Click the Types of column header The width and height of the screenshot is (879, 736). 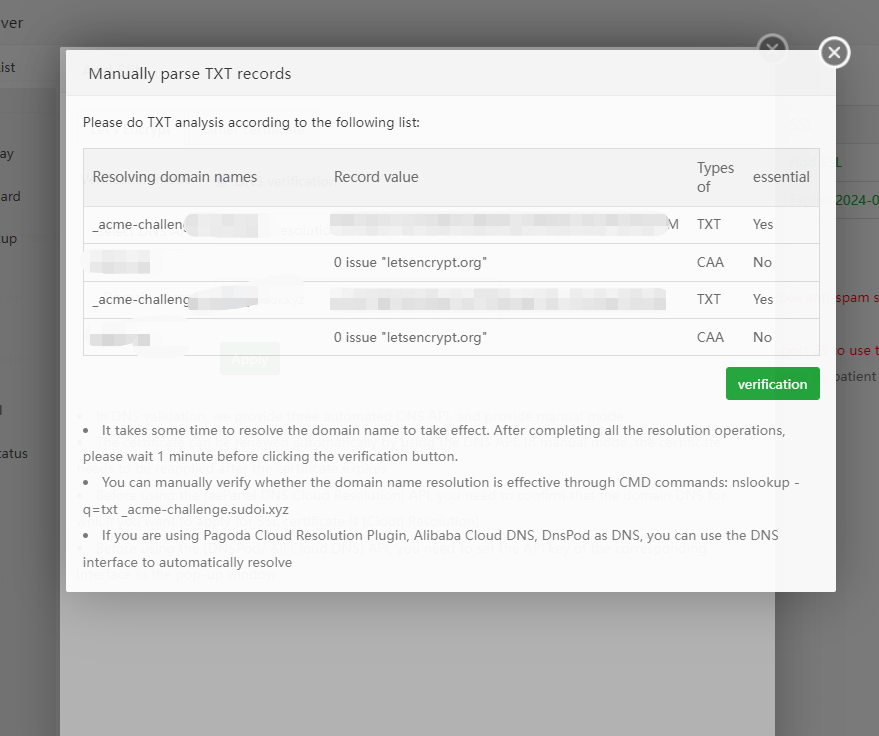(715, 177)
